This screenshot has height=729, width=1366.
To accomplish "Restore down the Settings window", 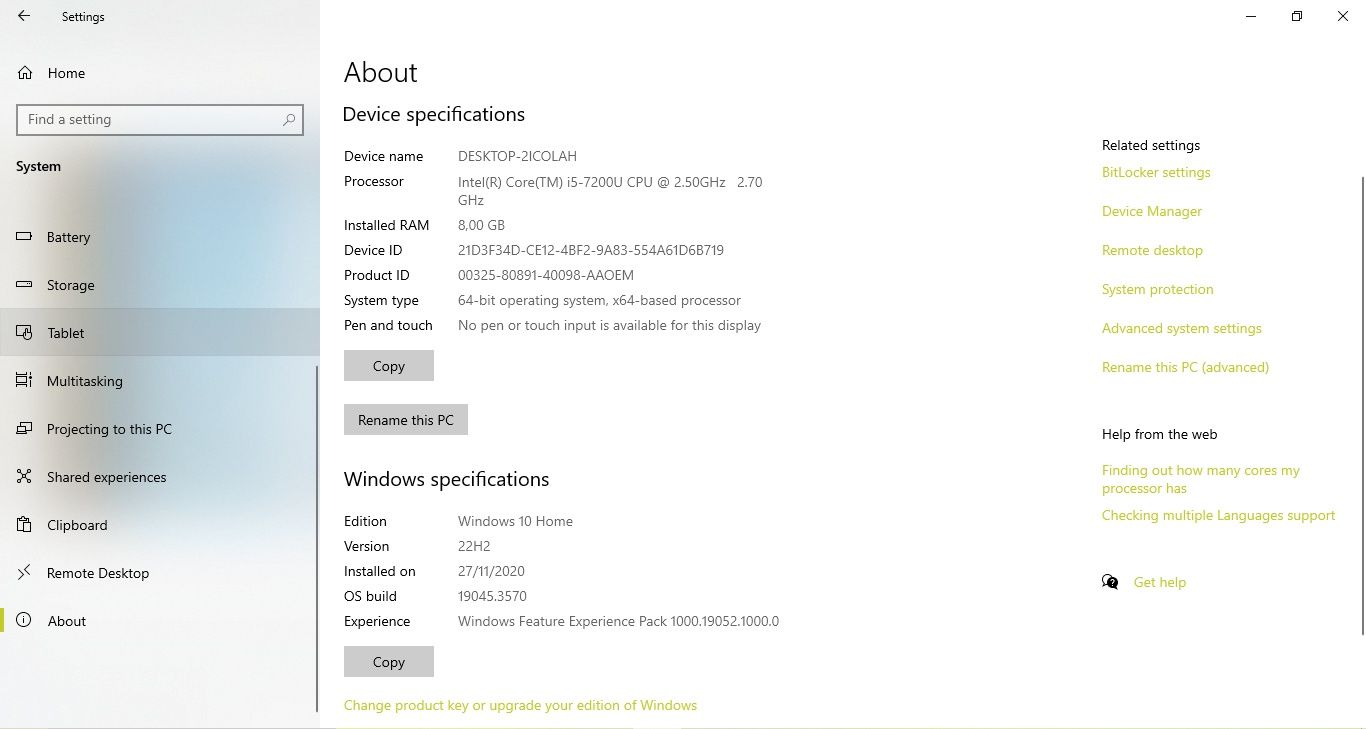I will pos(1297,16).
